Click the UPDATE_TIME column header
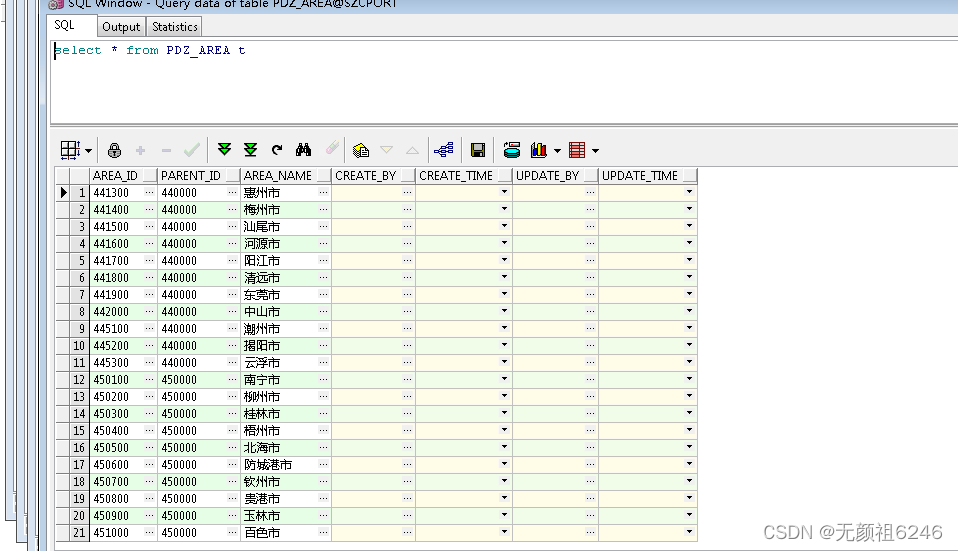This screenshot has width=958, height=551. pos(648,176)
